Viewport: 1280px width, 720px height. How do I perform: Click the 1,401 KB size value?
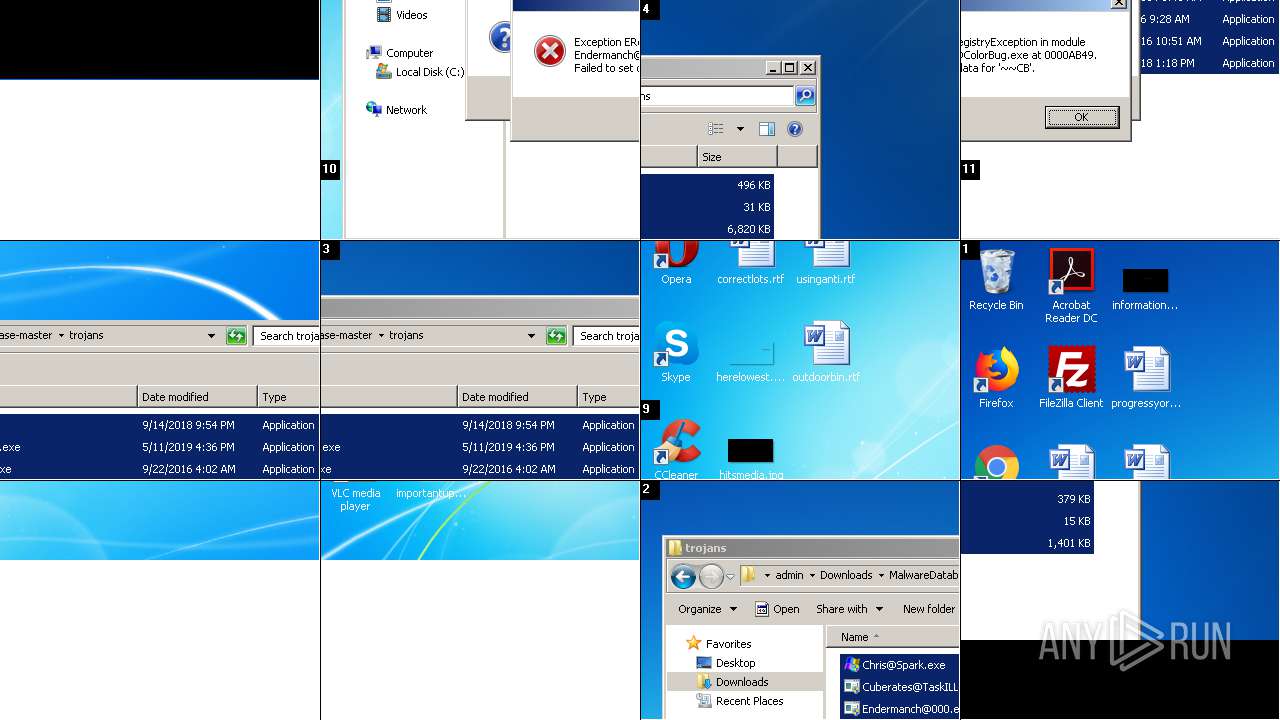pyautogui.click(x=1069, y=543)
